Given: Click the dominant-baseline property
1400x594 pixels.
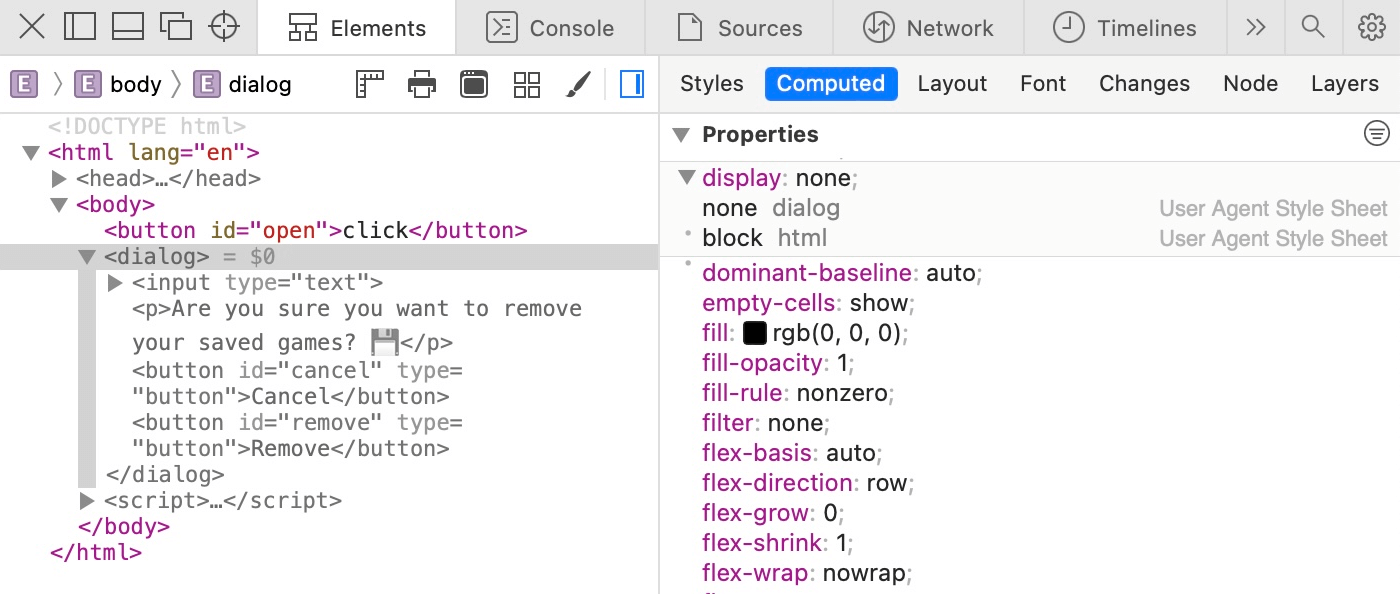Looking at the screenshot, I should [840, 273].
